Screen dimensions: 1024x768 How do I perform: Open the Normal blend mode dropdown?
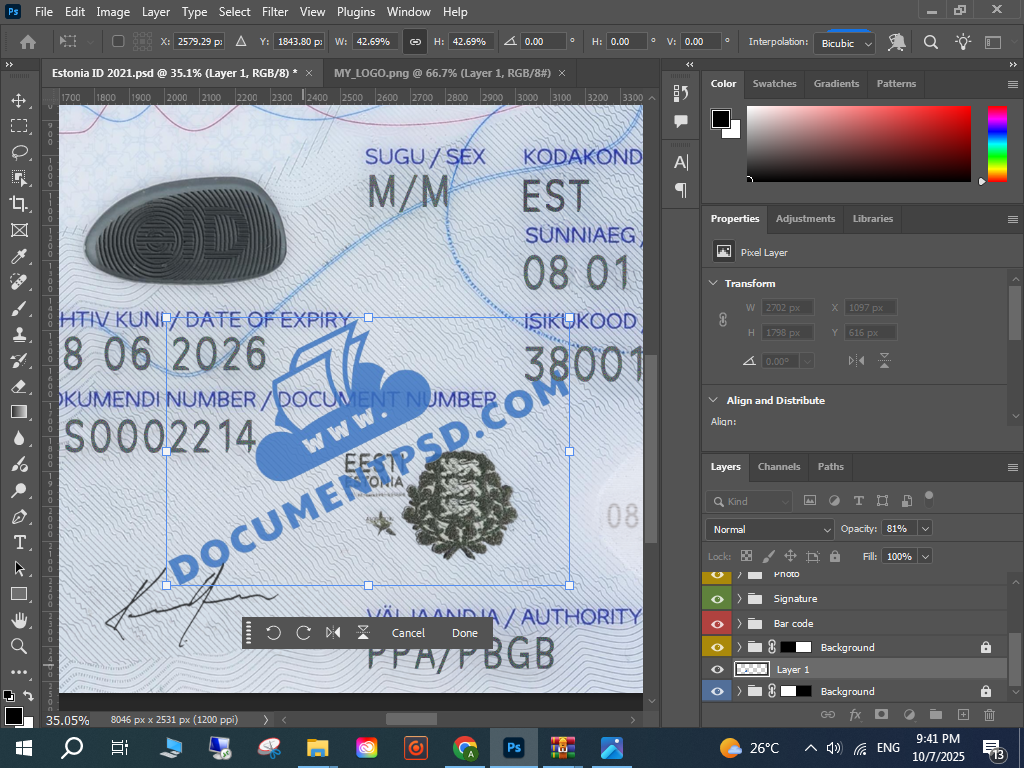point(769,529)
